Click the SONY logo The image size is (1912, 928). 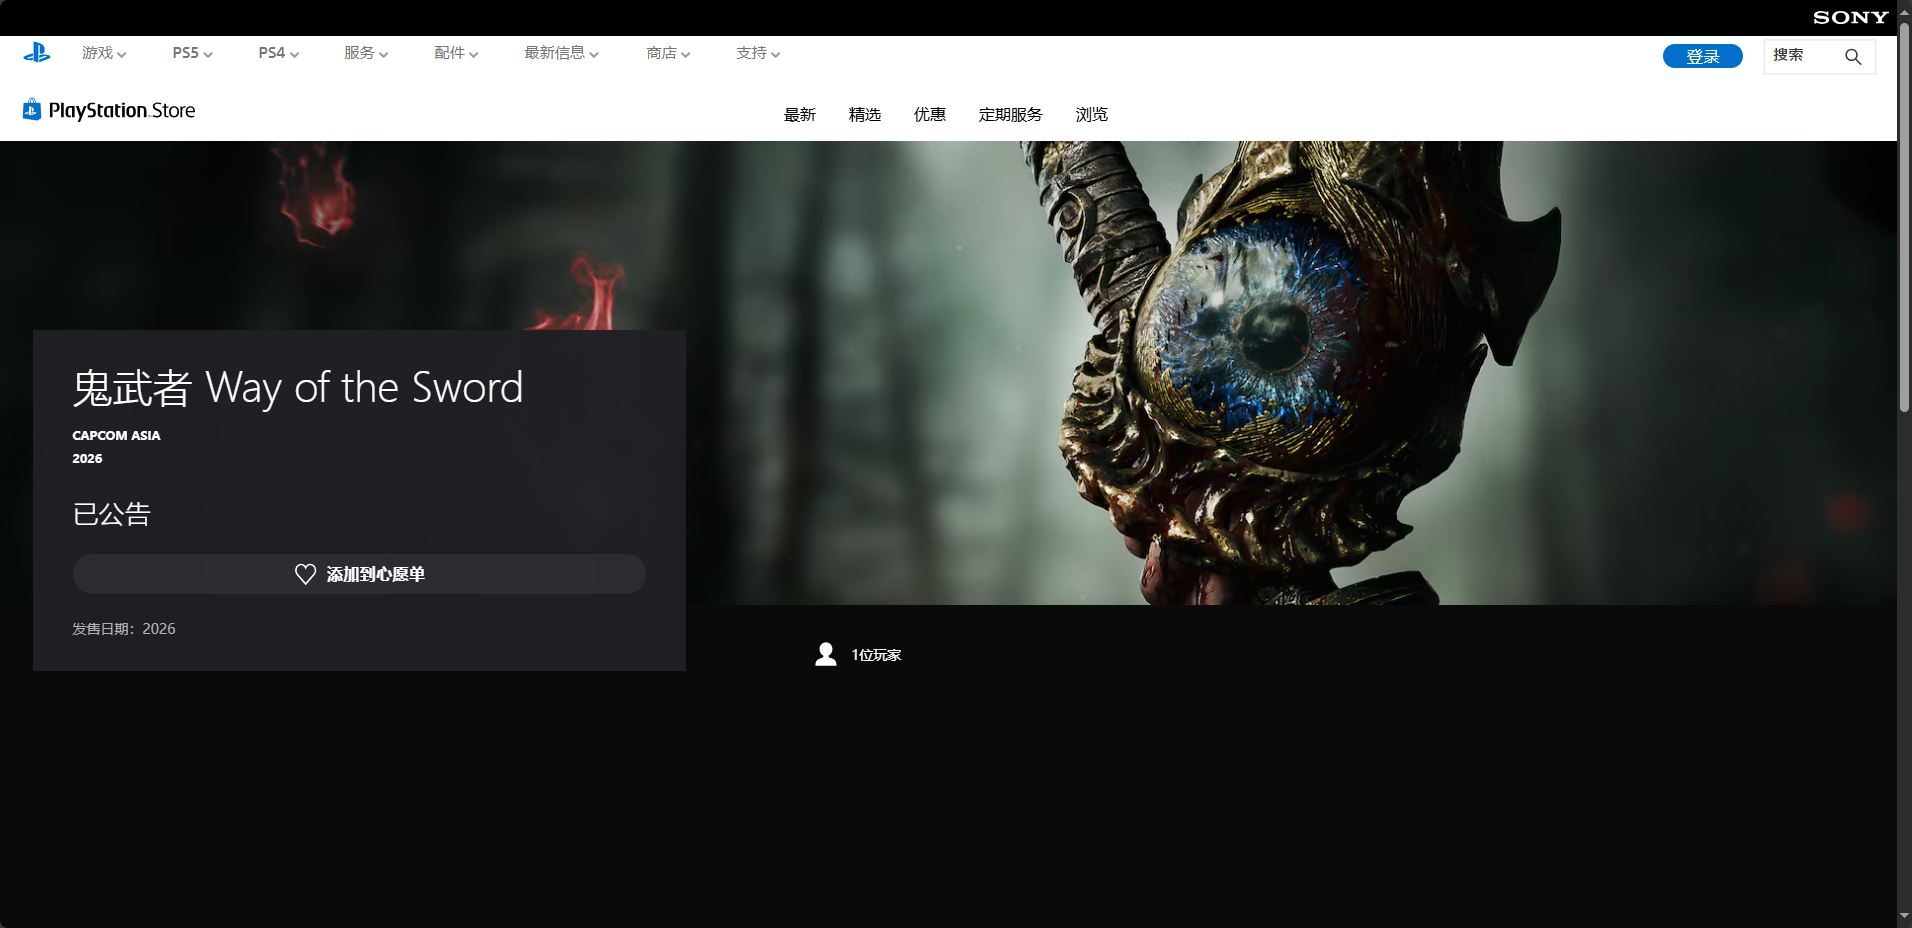pyautogui.click(x=1851, y=17)
